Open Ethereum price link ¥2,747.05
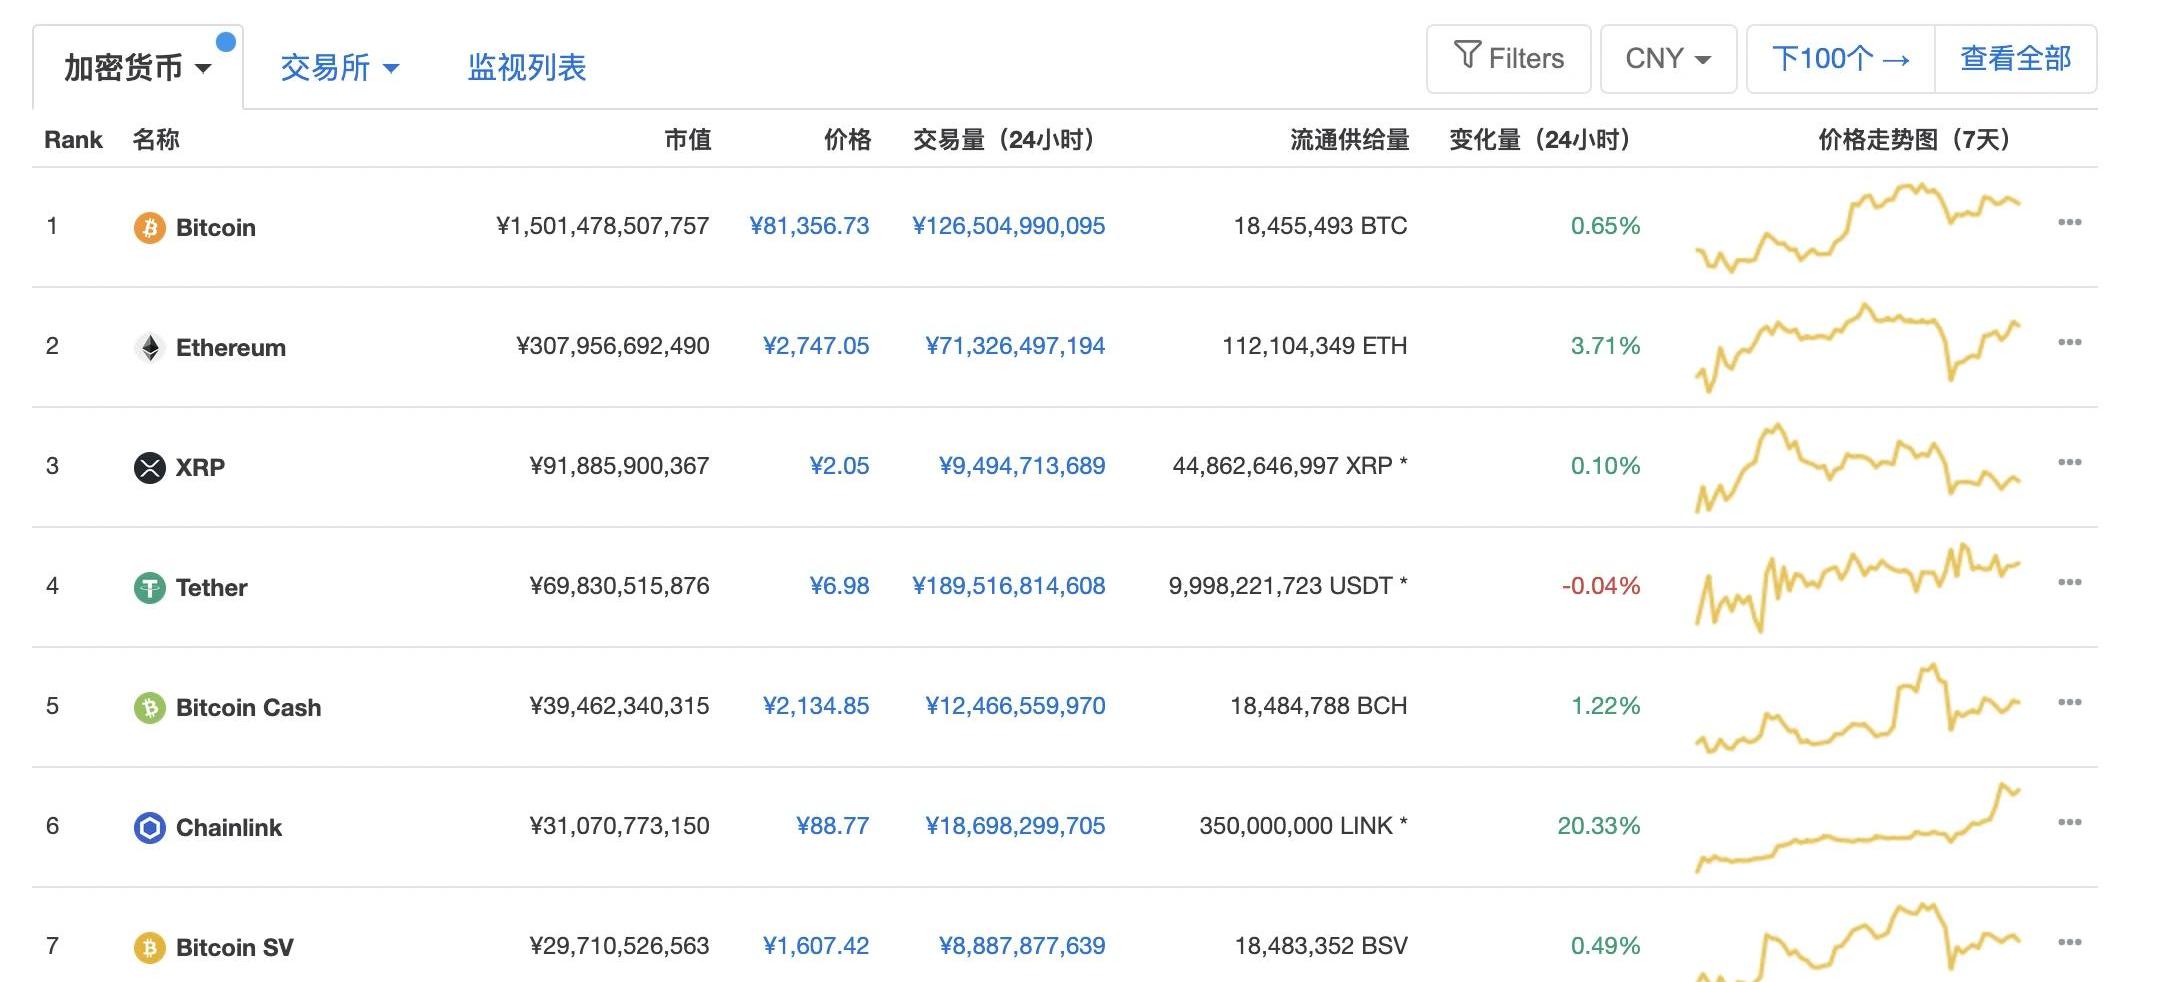 coord(815,346)
